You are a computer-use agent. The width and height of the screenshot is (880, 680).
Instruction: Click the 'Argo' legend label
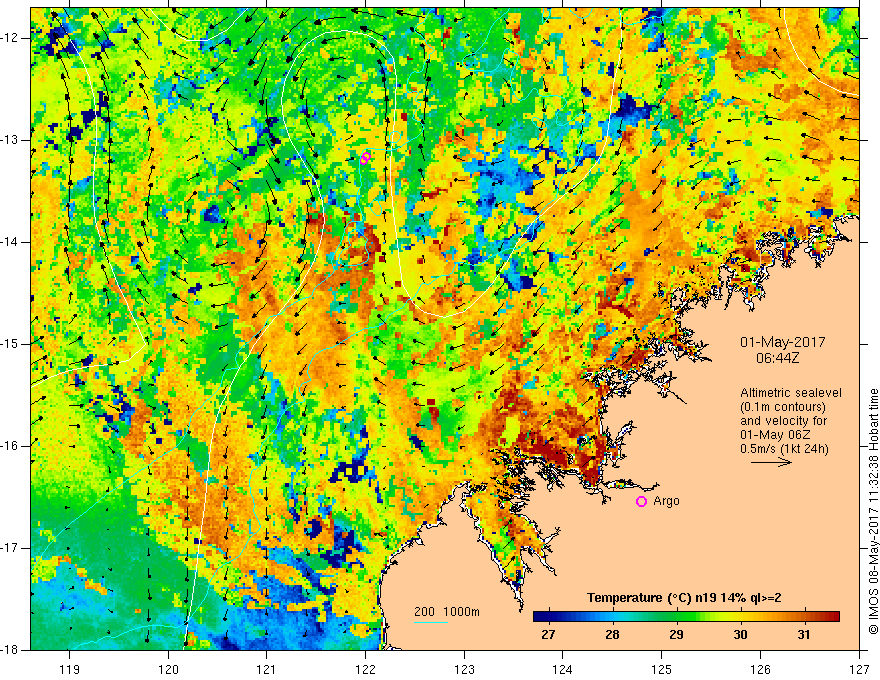[666, 501]
